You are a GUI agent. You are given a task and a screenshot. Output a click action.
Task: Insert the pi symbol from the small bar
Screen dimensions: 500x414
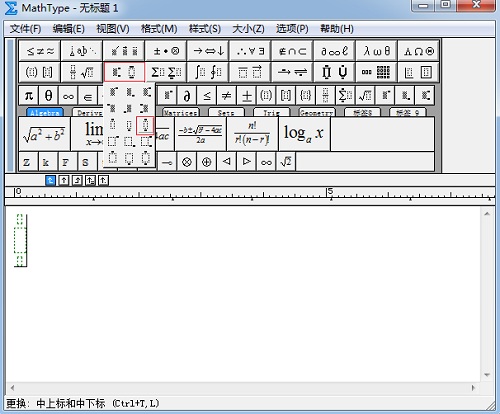click(x=29, y=96)
